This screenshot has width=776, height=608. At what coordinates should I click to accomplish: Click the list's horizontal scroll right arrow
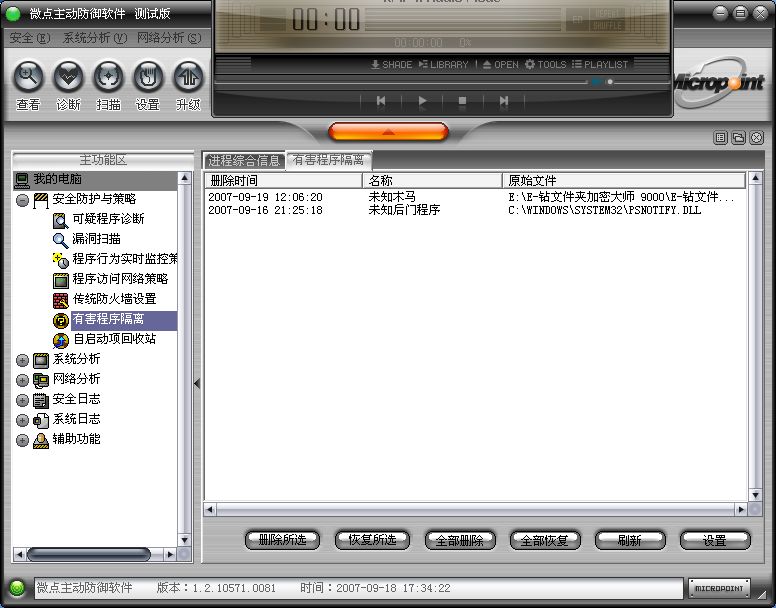[741, 510]
